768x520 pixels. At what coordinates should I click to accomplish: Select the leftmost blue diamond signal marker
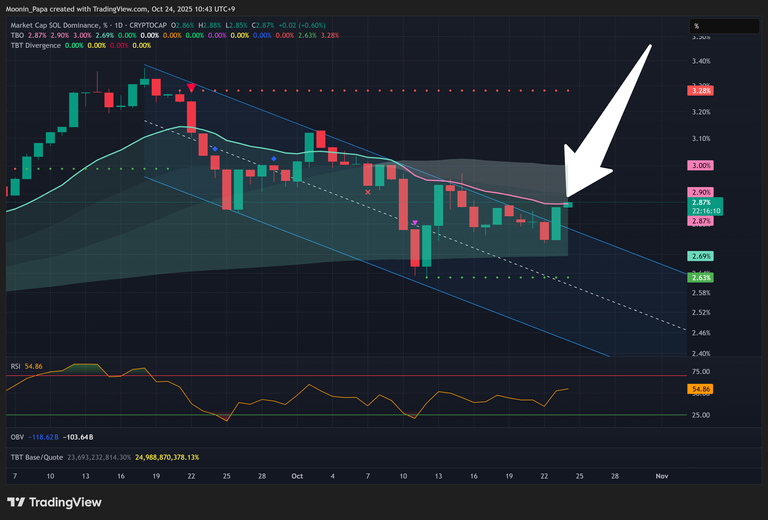(x=214, y=148)
